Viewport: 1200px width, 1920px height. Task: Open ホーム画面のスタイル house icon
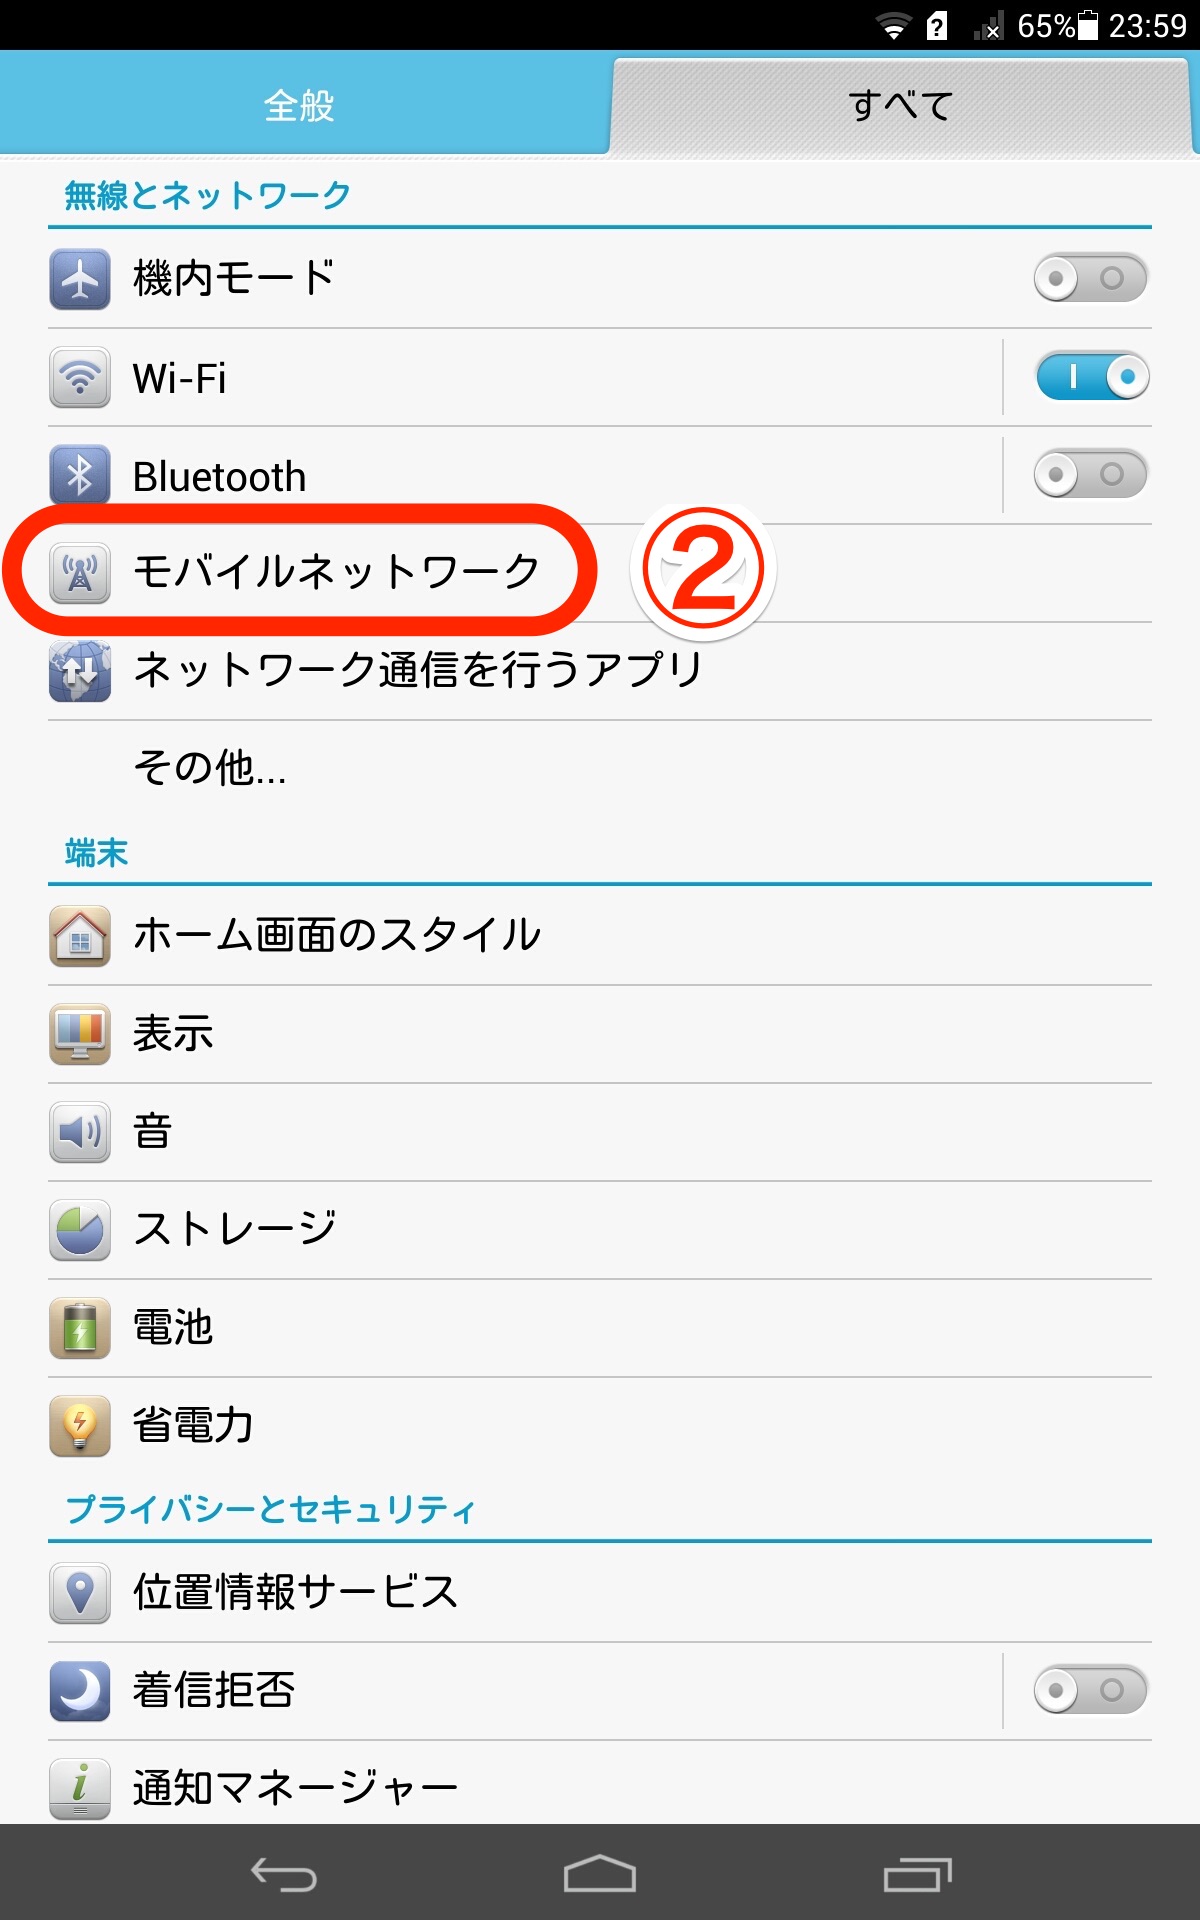(x=80, y=936)
